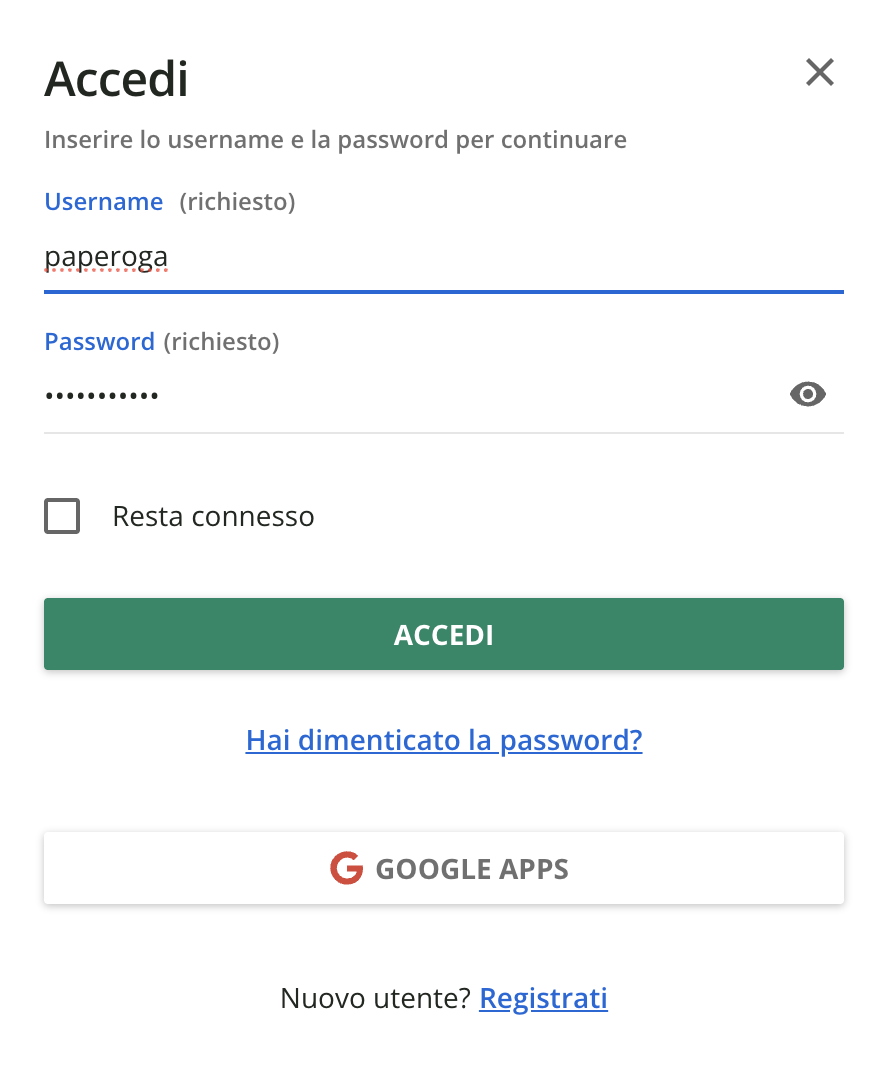Viewport: 890px width, 1074px height.
Task: Click the richiesto hint beside Password
Action: click(x=221, y=342)
